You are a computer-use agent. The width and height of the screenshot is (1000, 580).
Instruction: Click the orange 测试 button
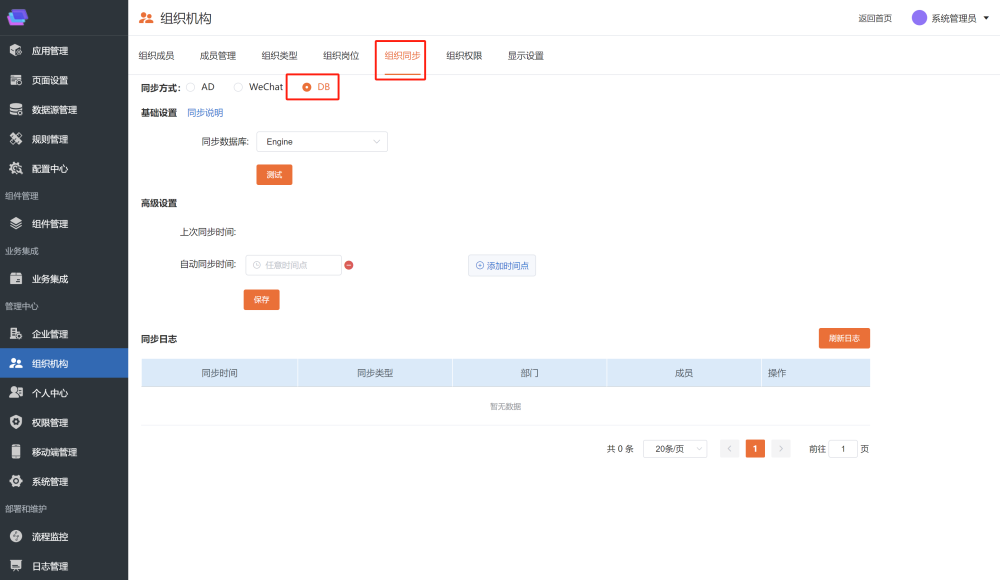tap(274, 175)
